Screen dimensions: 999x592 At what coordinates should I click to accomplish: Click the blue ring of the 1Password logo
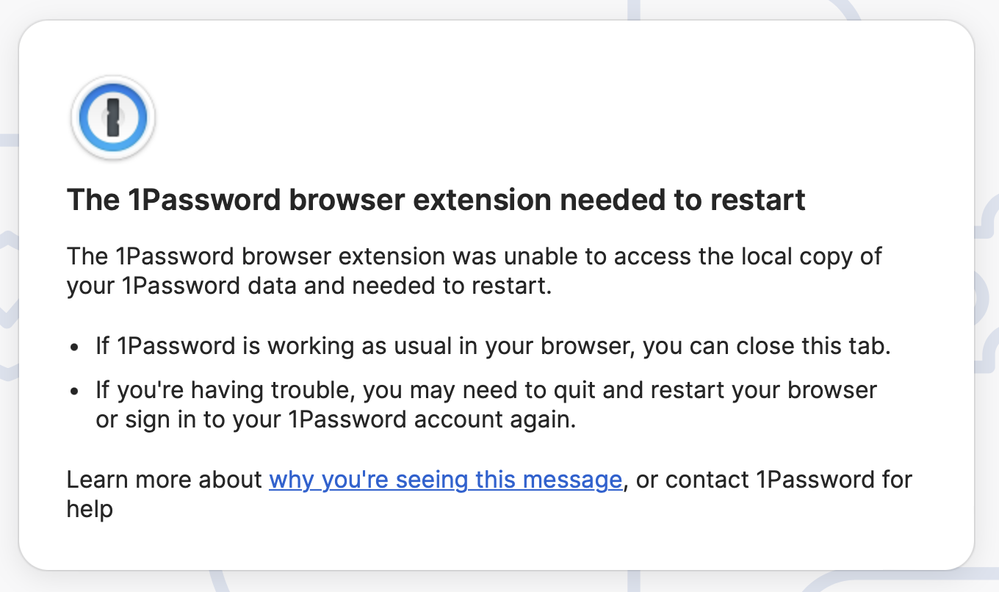point(113,117)
